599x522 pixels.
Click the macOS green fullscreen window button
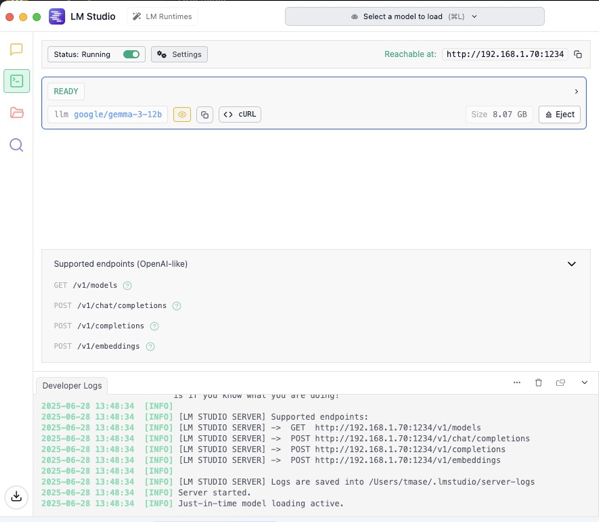[37, 17]
